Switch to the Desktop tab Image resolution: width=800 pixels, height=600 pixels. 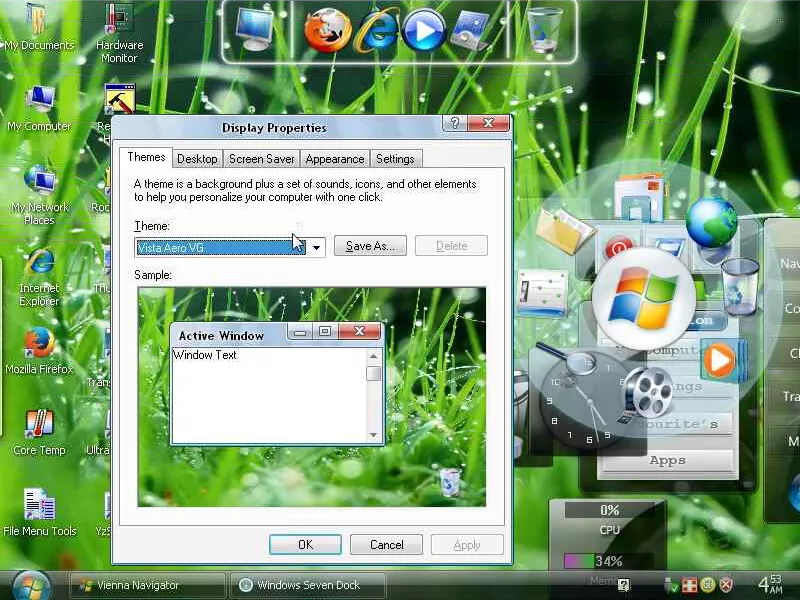[x=197, y=159]
